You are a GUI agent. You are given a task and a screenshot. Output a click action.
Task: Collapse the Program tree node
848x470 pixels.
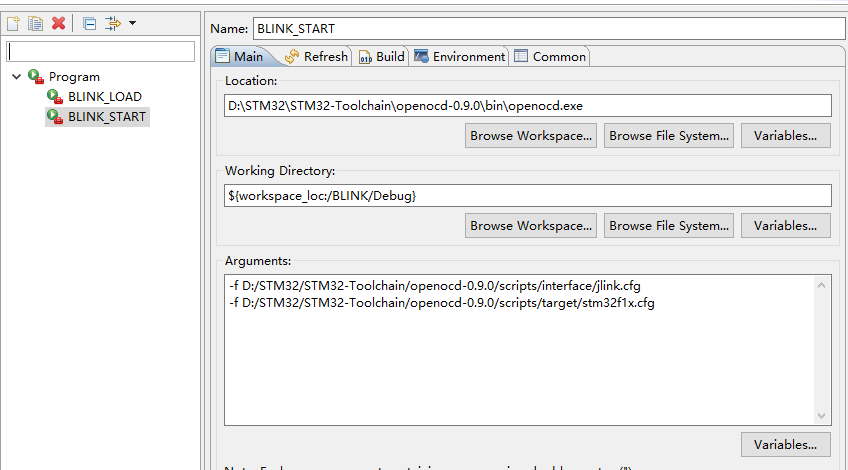17,77
